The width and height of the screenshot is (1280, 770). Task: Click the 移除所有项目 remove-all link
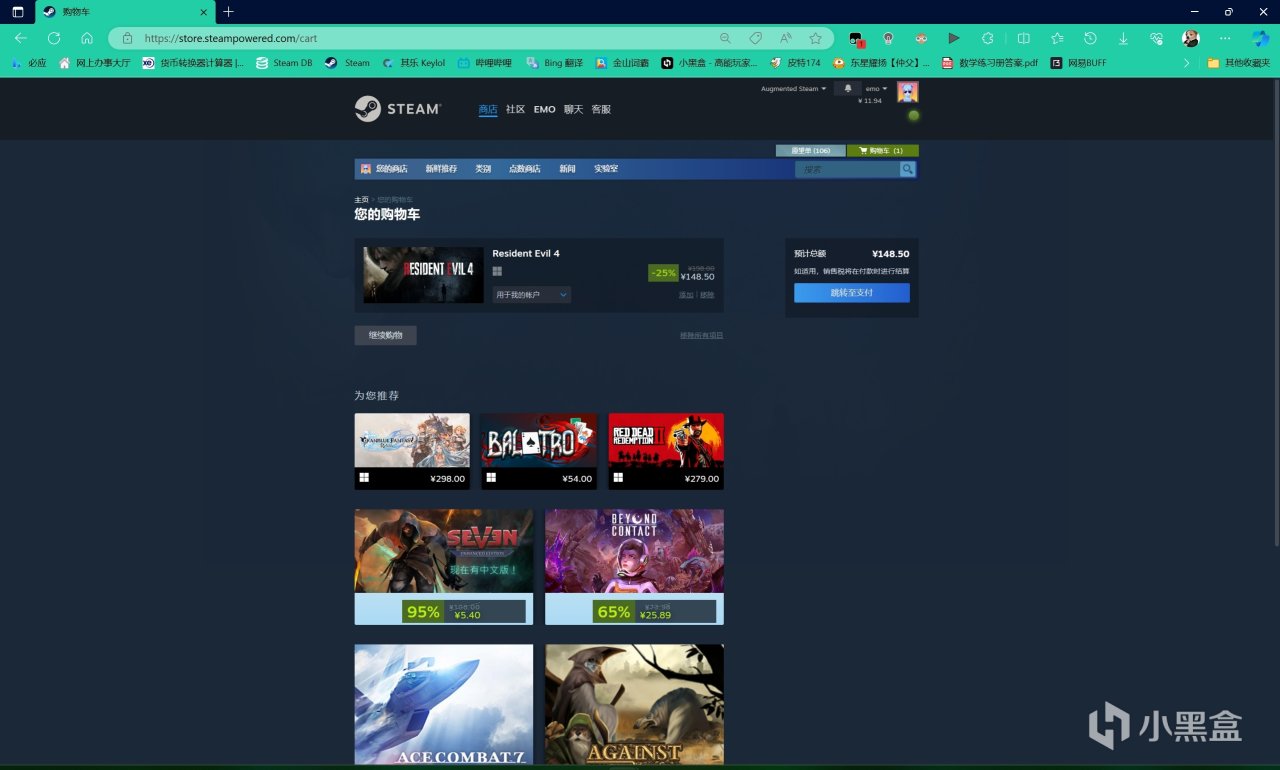(x=701, y=336)
